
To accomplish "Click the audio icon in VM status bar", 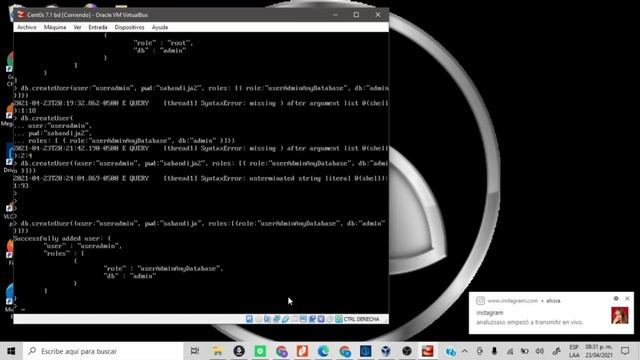I will pyautogui.click(x=267, y=319).
